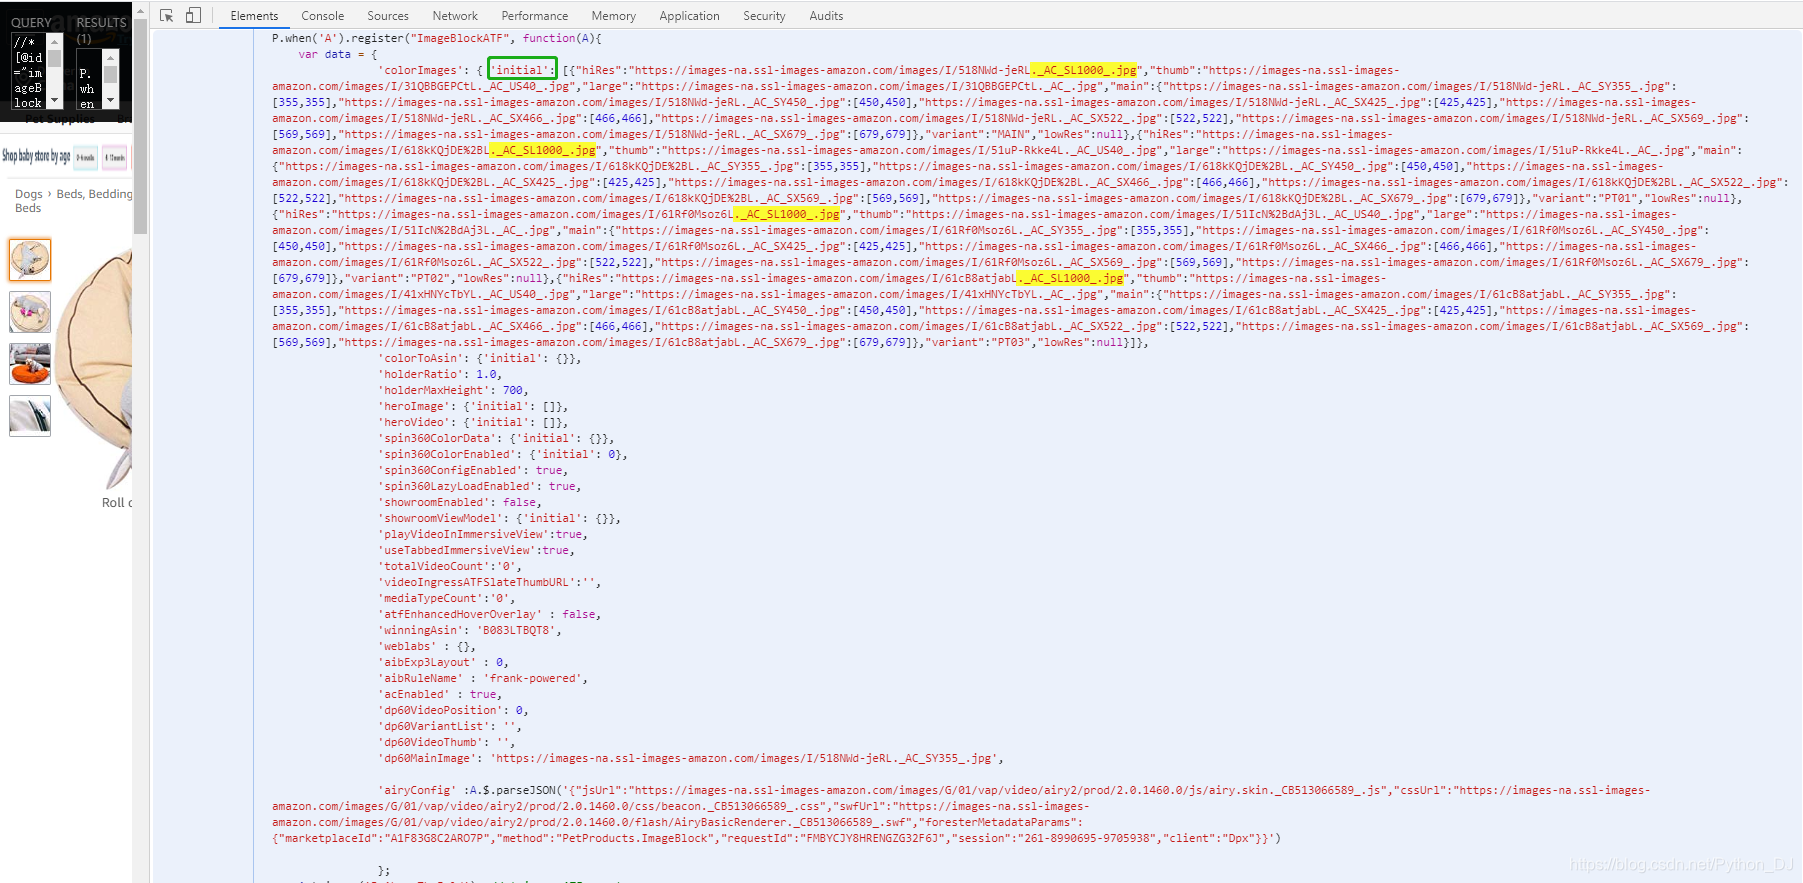Click the 'airyConfig' parseJSON line

tap(960, 814)
